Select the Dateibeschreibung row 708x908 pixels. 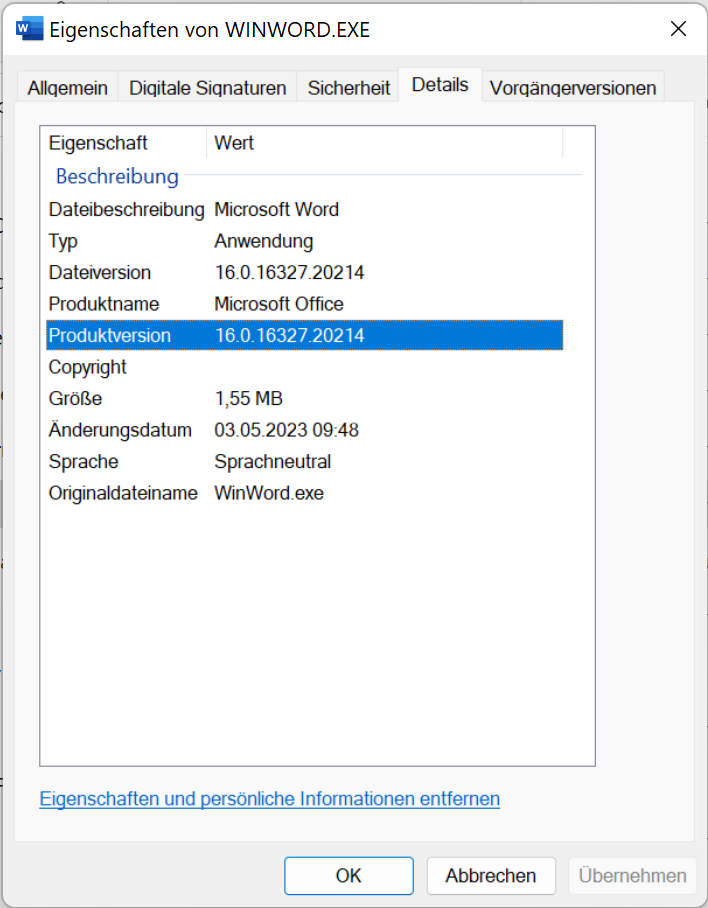304,209
